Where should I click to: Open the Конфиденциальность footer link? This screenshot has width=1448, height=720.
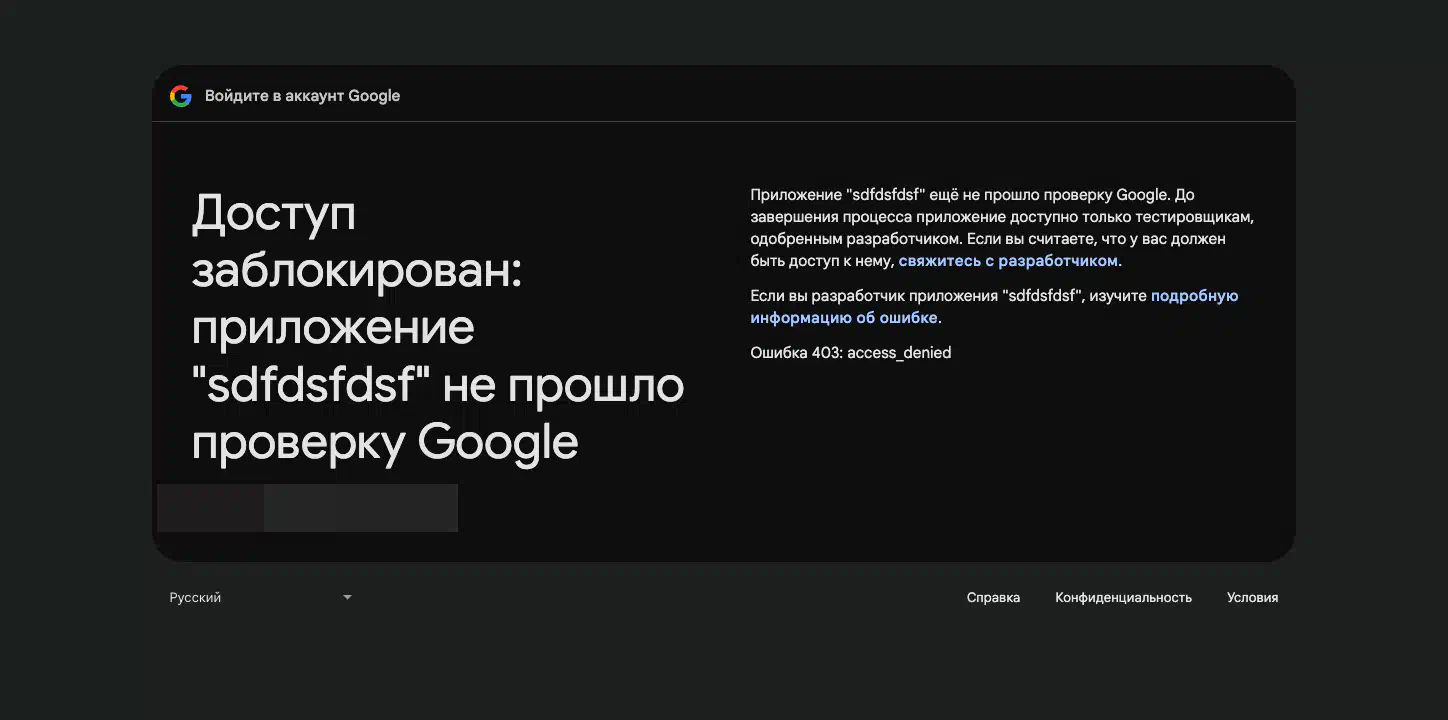pos(1123,598)
